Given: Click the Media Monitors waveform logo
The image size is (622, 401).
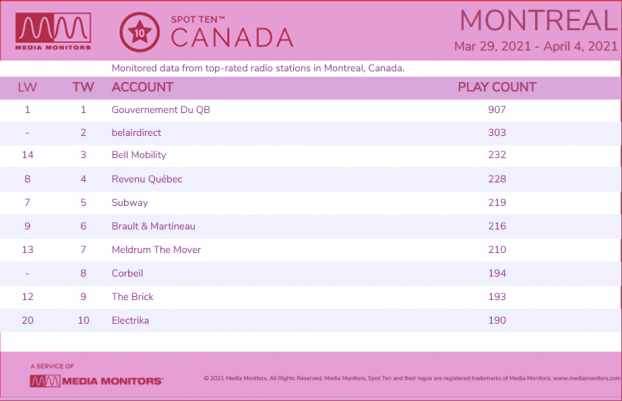Looking at the screenshot, I should pyautogui.click(x=53, y=31).
